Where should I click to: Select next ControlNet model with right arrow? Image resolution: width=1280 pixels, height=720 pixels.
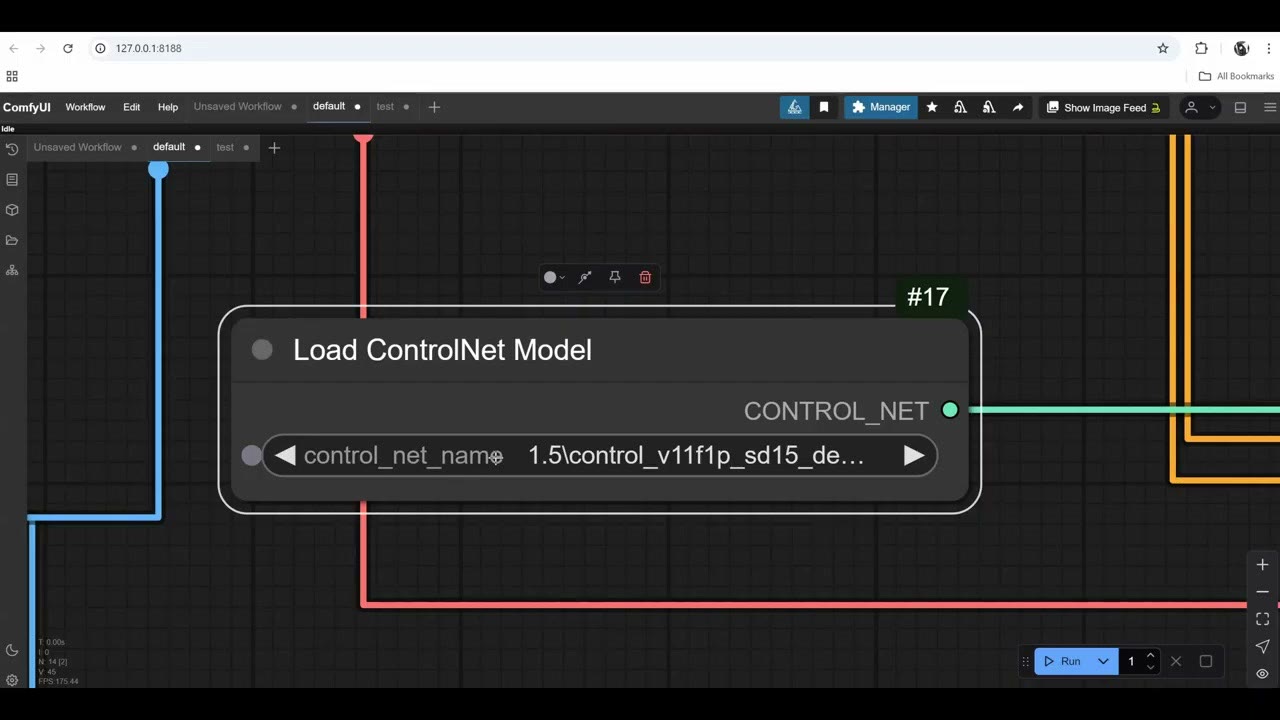click(913, 456)
